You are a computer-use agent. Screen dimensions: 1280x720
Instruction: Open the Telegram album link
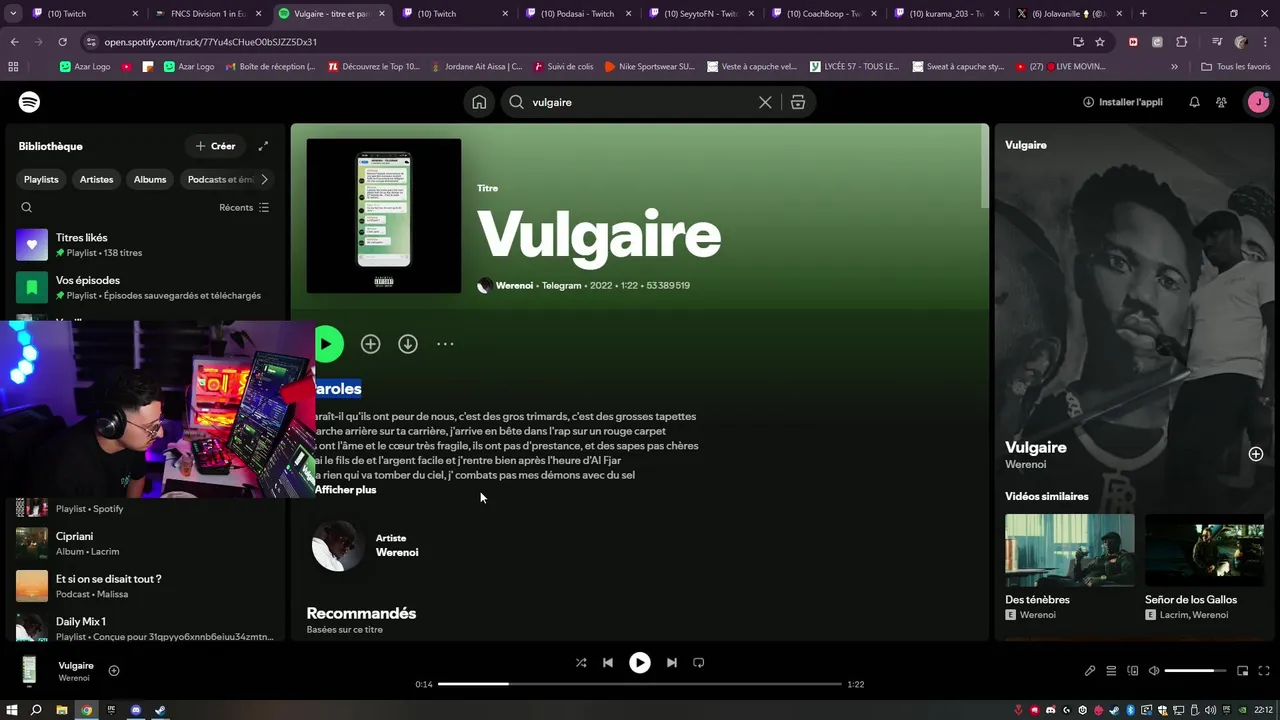(x=561, y=285)
